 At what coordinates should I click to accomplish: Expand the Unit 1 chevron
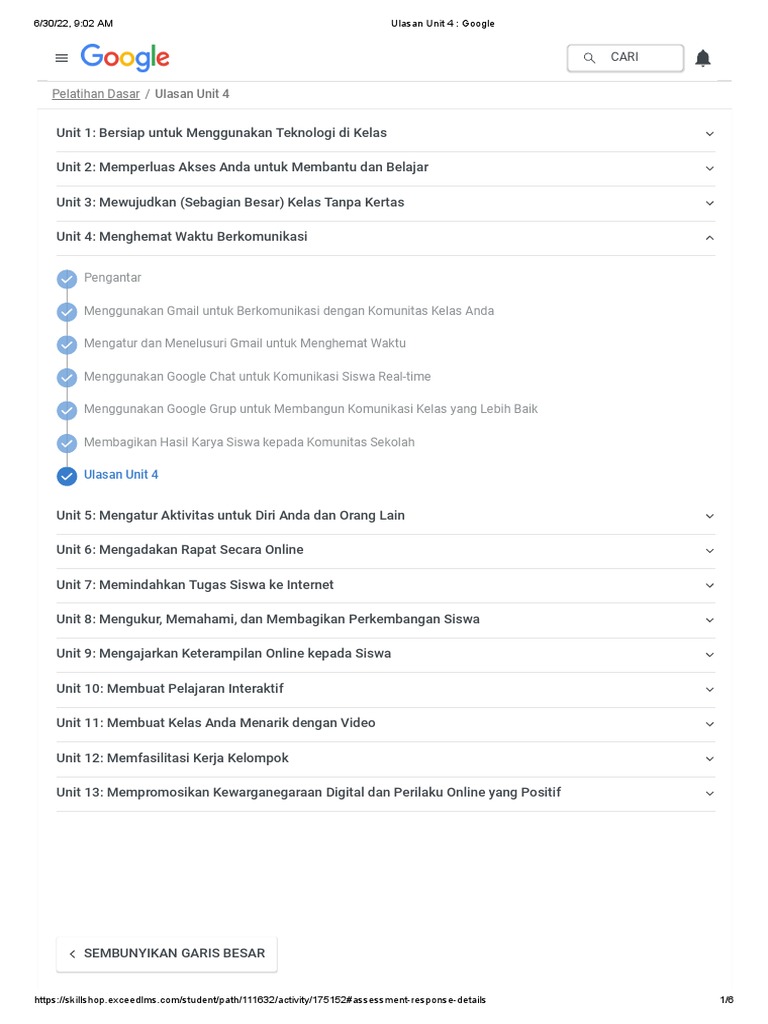click(x=710, y=134)
